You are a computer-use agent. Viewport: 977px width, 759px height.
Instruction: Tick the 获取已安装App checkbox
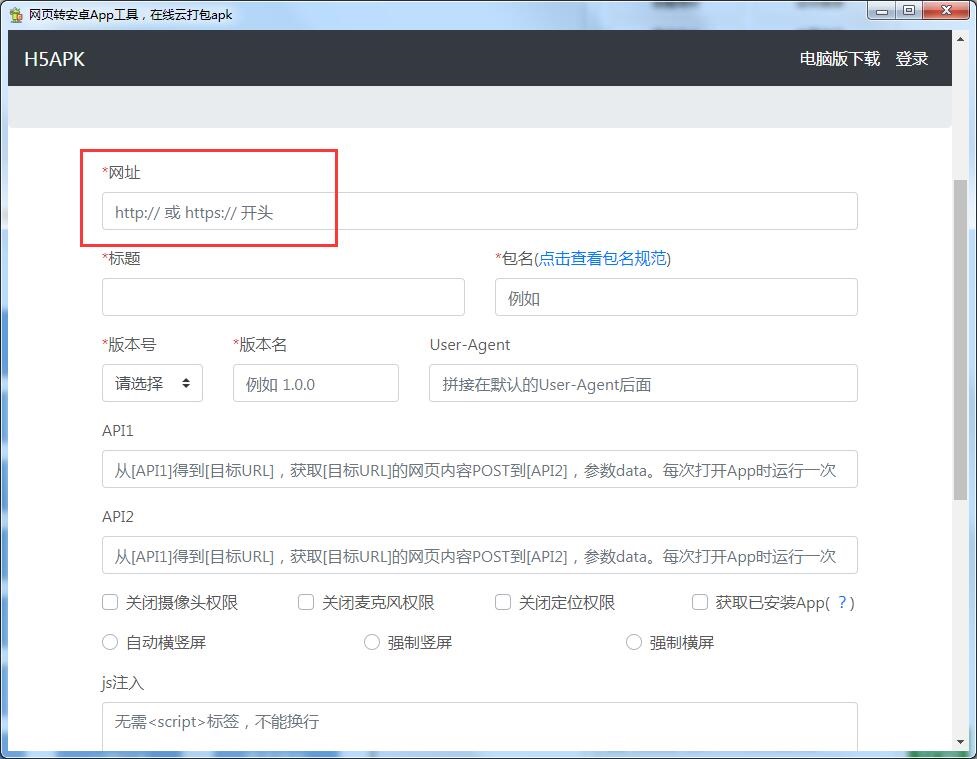pos(700,602)
